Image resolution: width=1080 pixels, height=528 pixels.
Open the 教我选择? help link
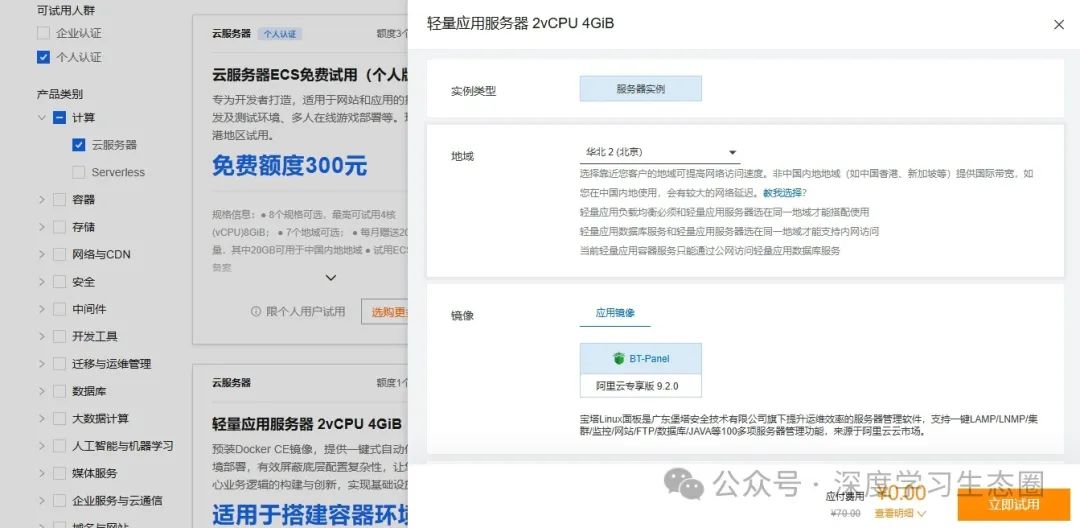tap(785, 193)
